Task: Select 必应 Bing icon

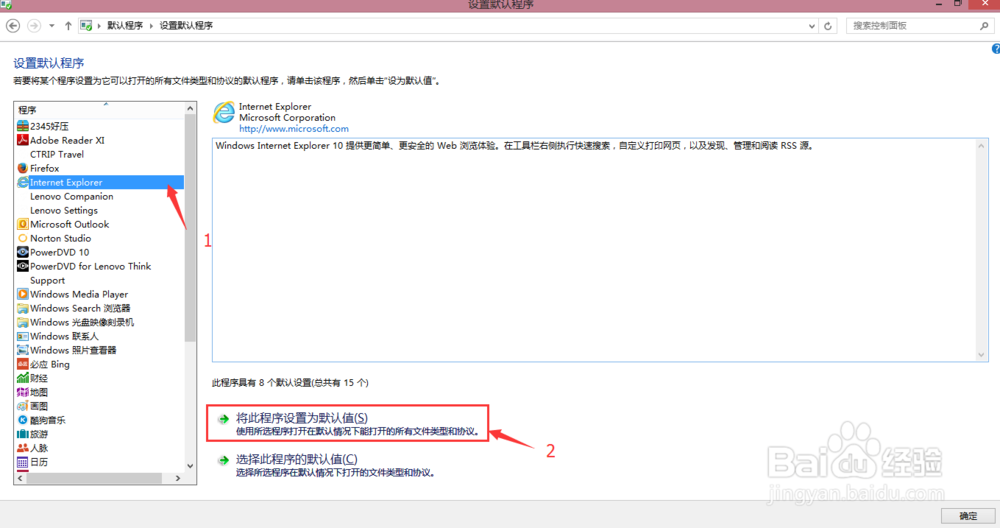Action: [x=22, y=364]
